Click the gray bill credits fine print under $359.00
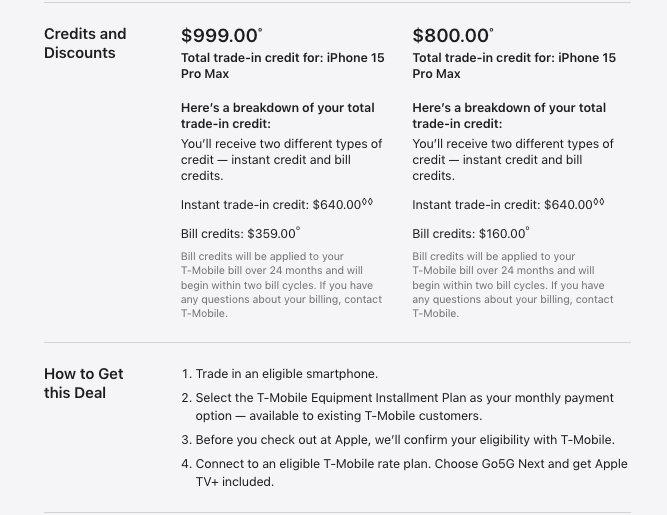Image resolution: width=667 pixels, height=515 pixels. click(281, 285)
